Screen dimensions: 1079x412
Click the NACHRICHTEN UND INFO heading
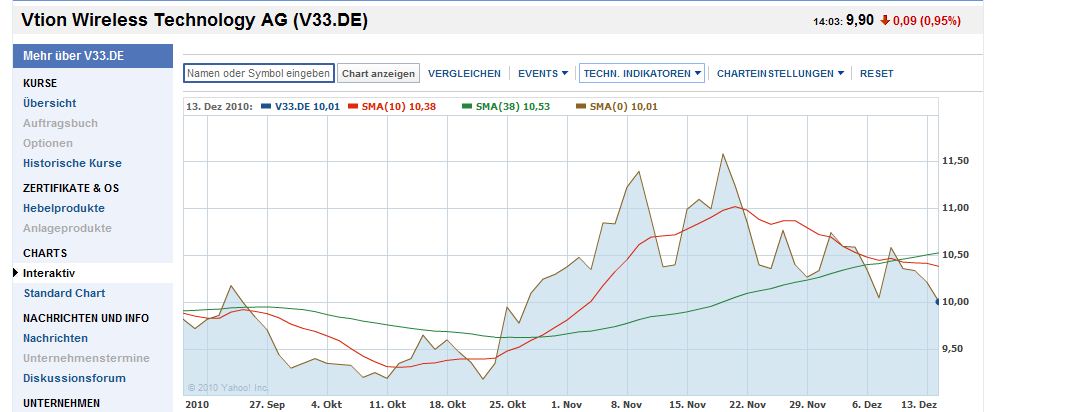[x=86, y=318]
